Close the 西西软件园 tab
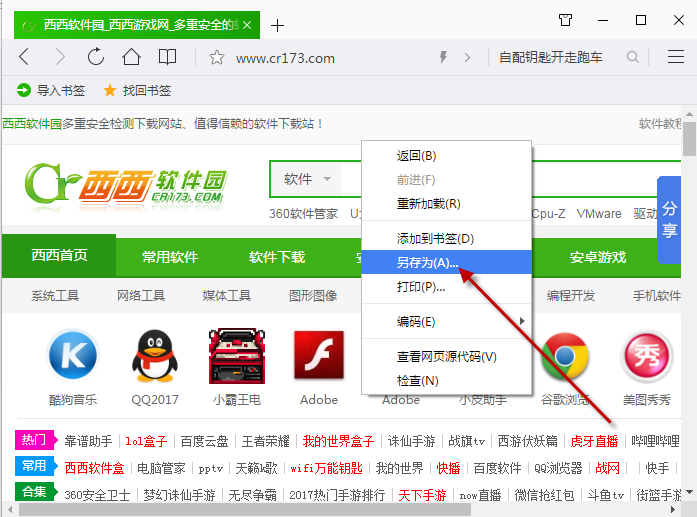 247,25
